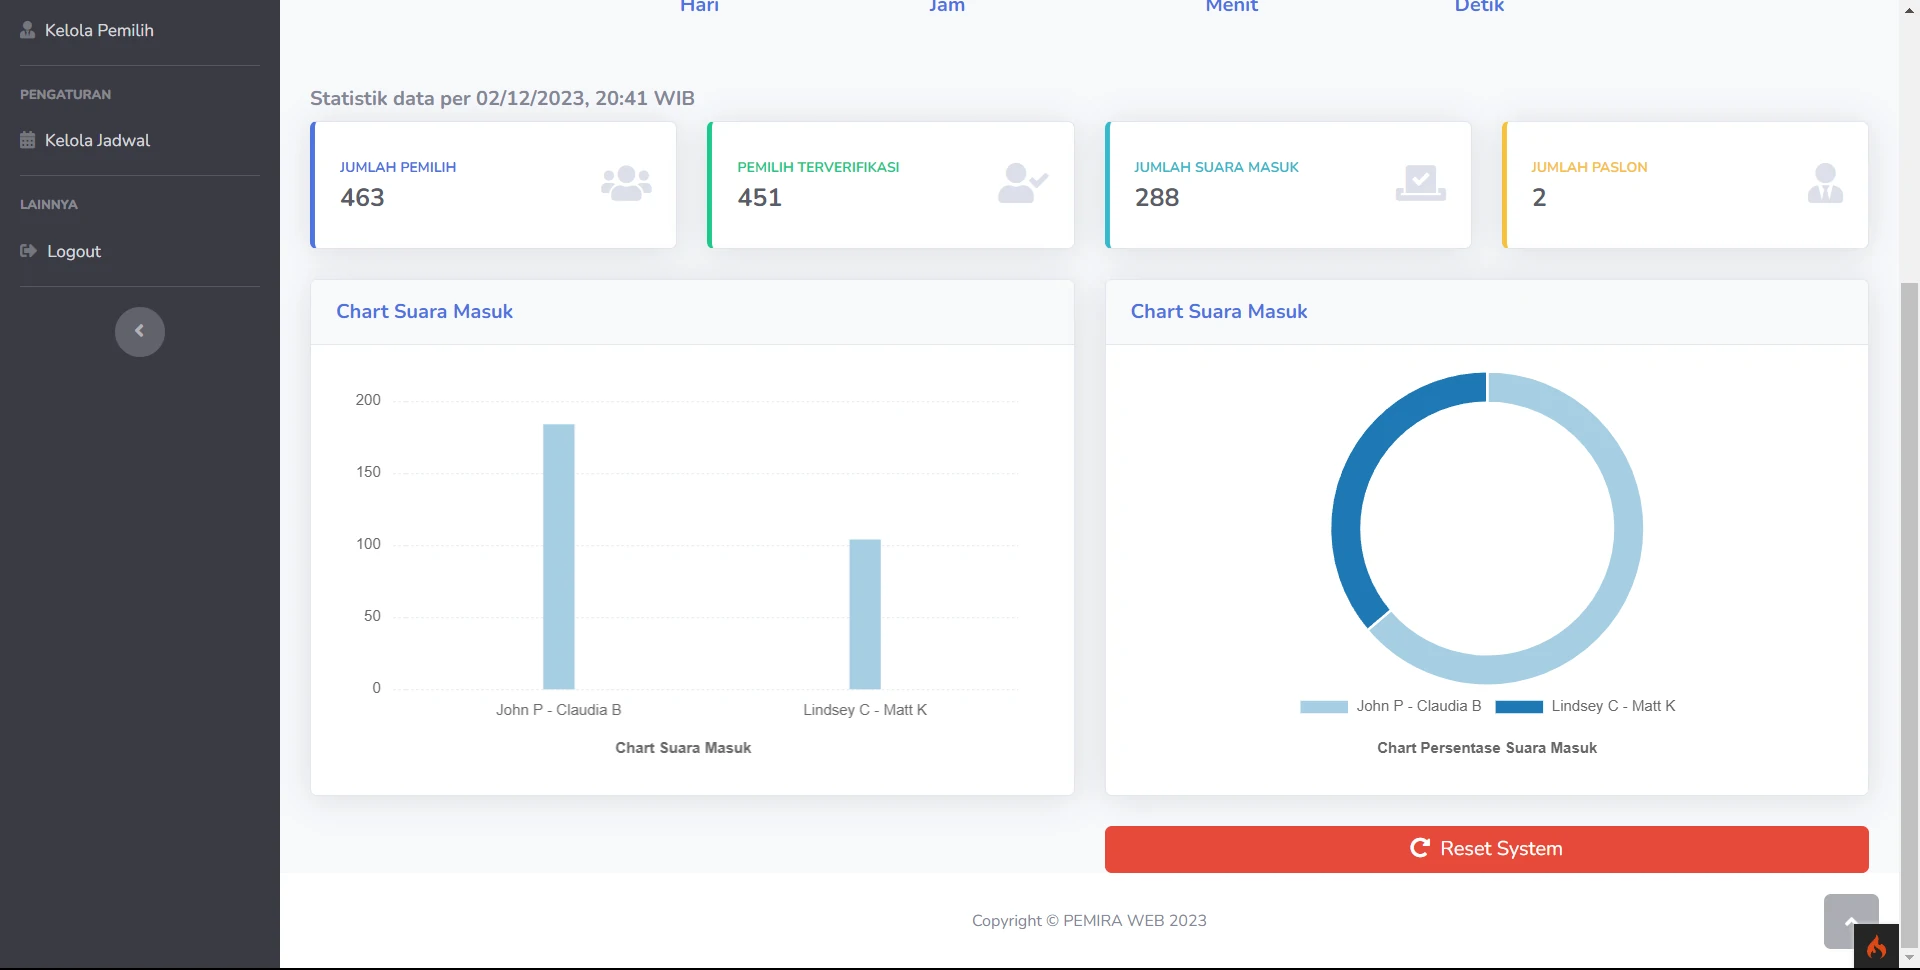Click the candidate person icon in Jumlah Paslon card
The width and height of the screenshot is (1920, 970).
pos(1825,184)
